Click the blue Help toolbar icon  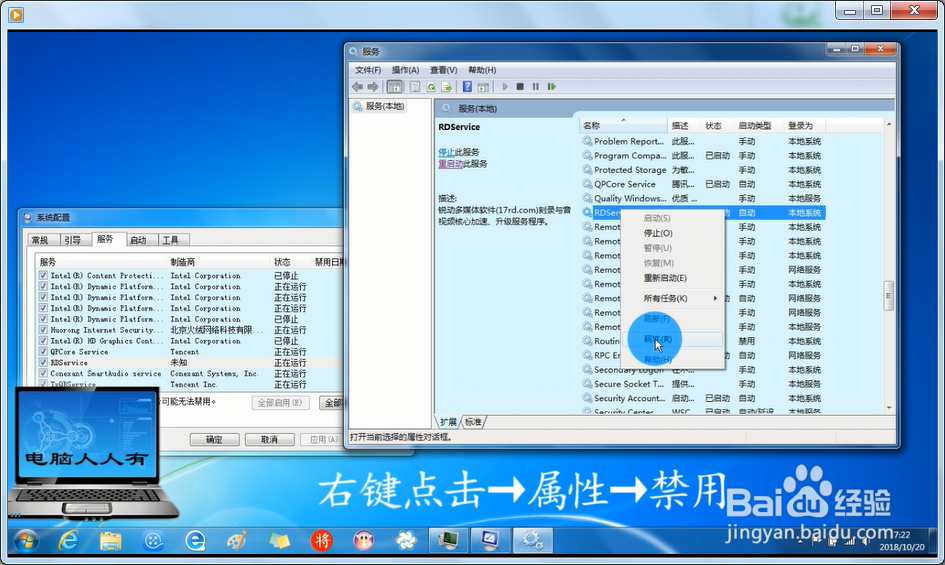[467, 87]
